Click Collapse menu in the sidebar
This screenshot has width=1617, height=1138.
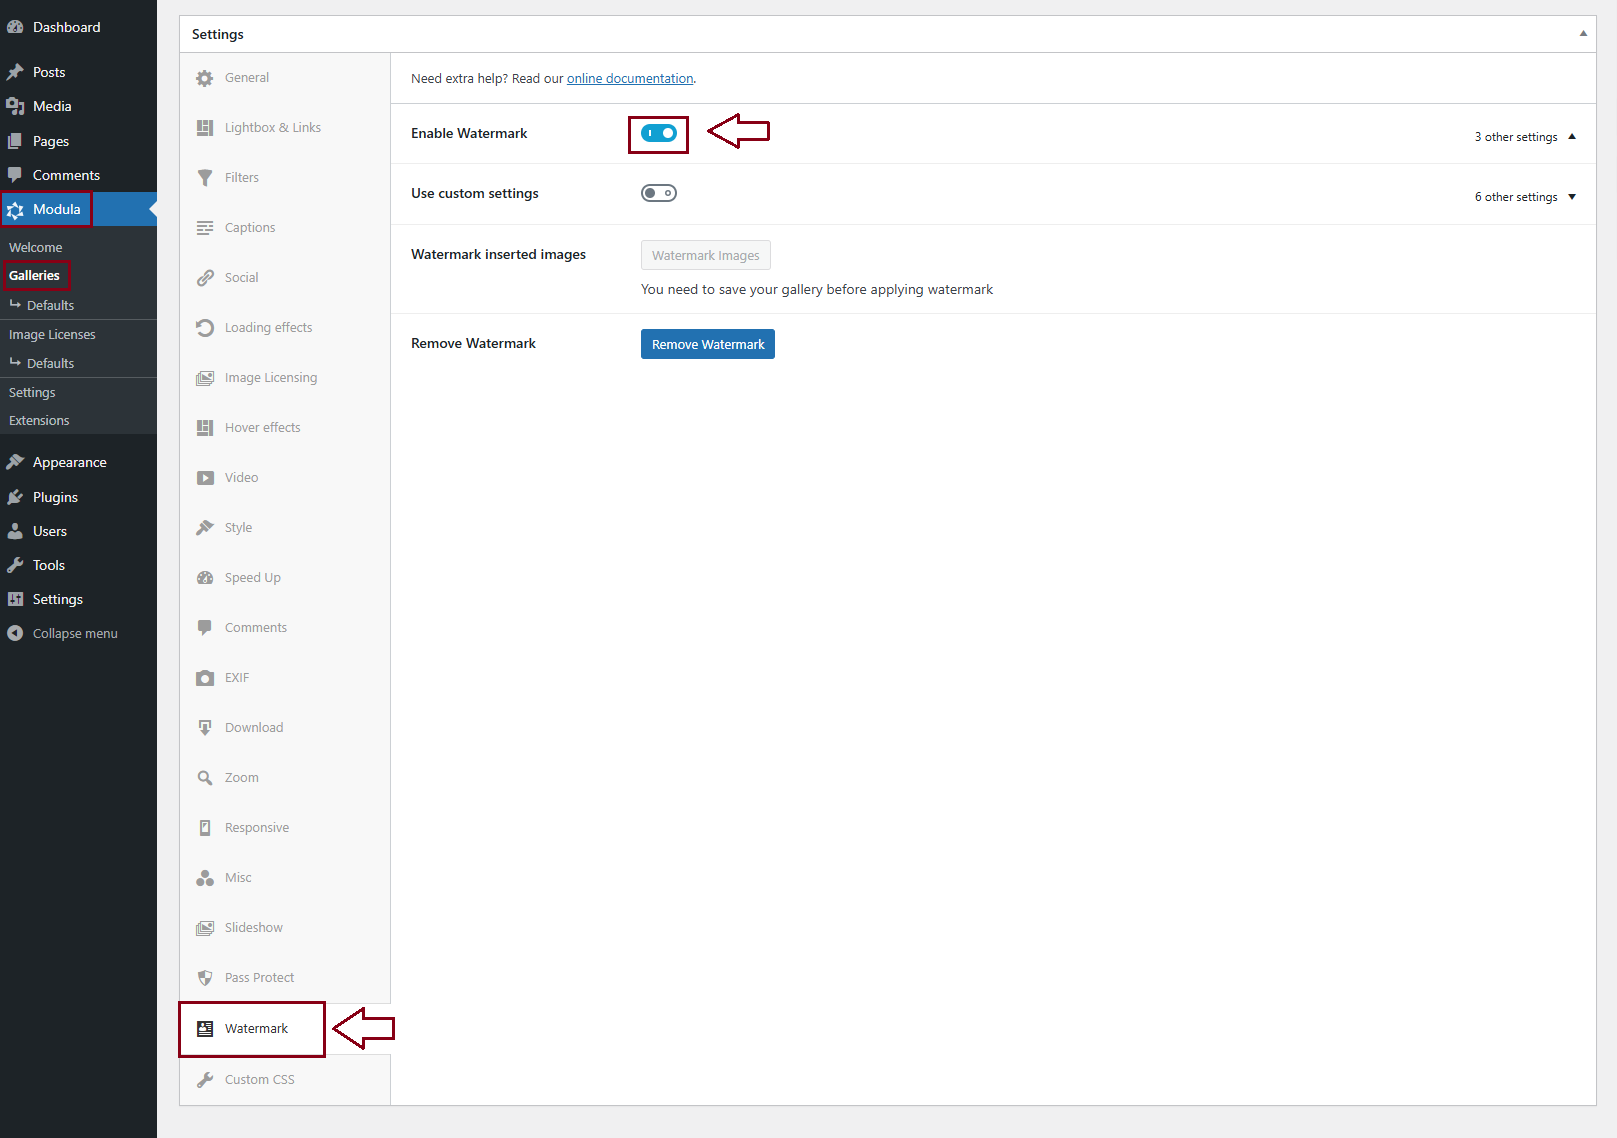point(75,634)
